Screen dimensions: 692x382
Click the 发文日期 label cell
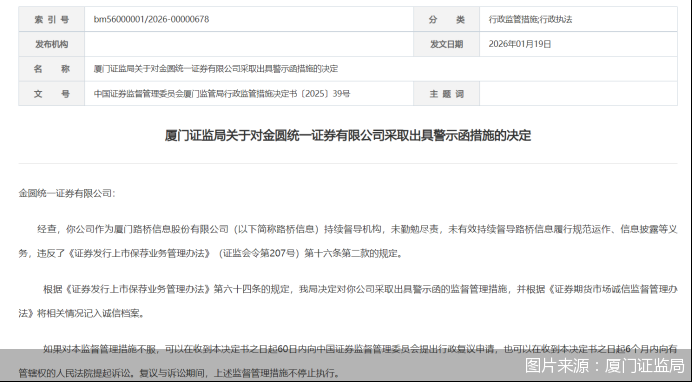pyautogui.click(x=446, y=44)
